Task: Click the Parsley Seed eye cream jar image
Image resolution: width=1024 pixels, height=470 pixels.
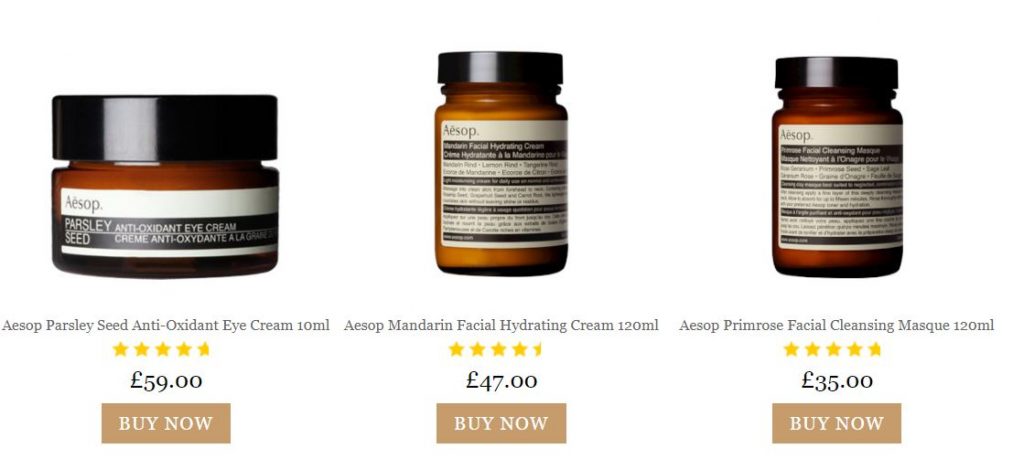Action: (x=165, y=186)
